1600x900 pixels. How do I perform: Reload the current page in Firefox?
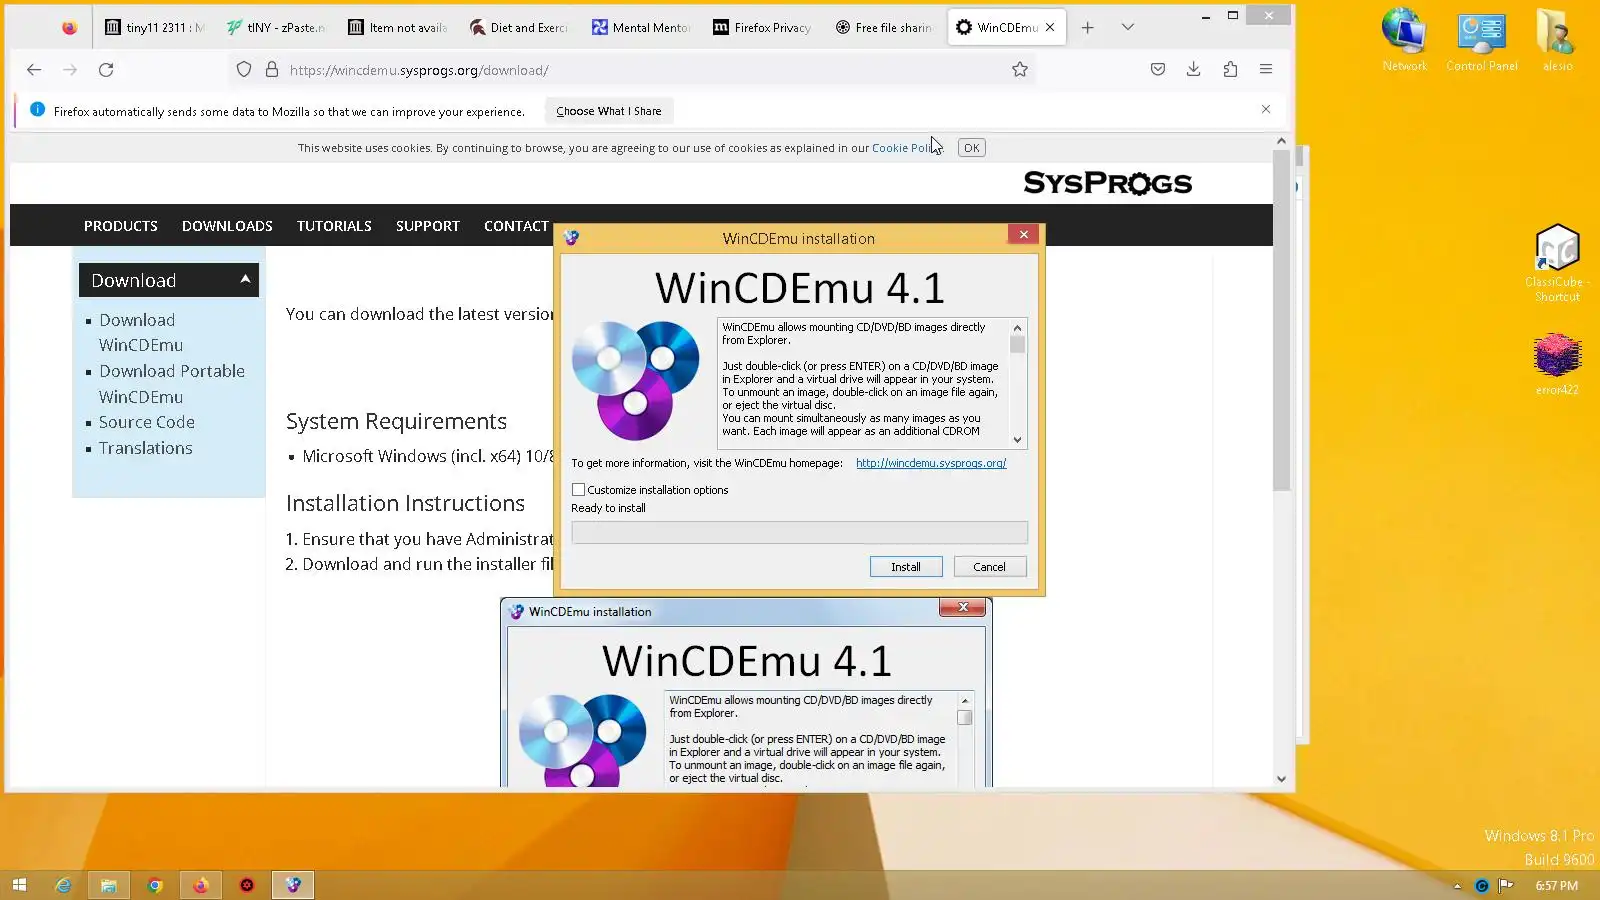point(106,70)
